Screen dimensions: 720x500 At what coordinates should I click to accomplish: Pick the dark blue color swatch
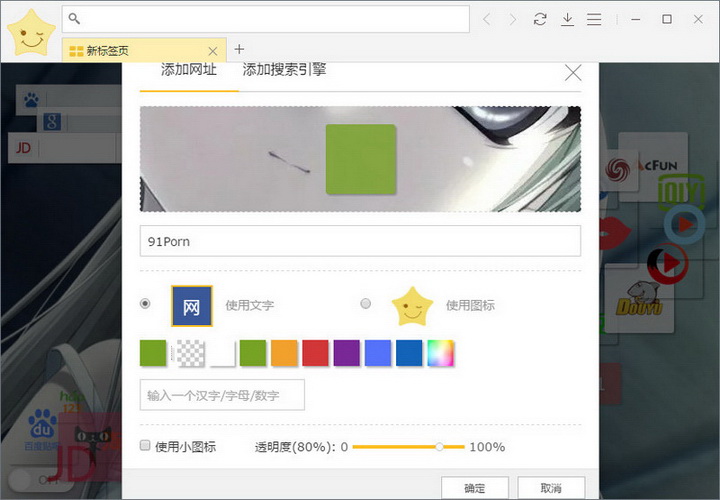409,353
